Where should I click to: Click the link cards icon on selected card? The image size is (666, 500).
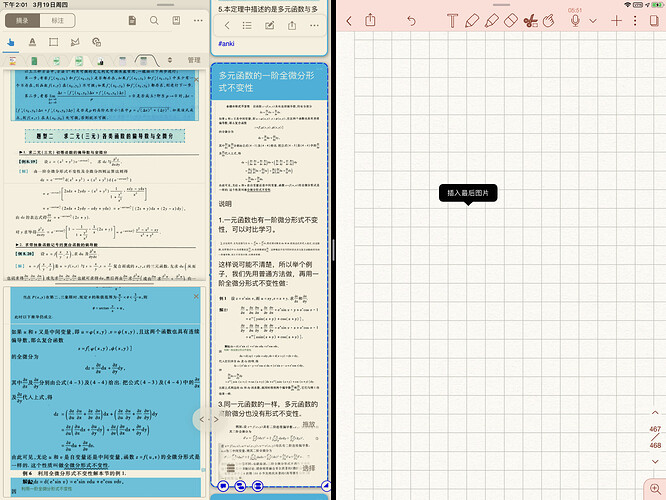tap(240, 486)
